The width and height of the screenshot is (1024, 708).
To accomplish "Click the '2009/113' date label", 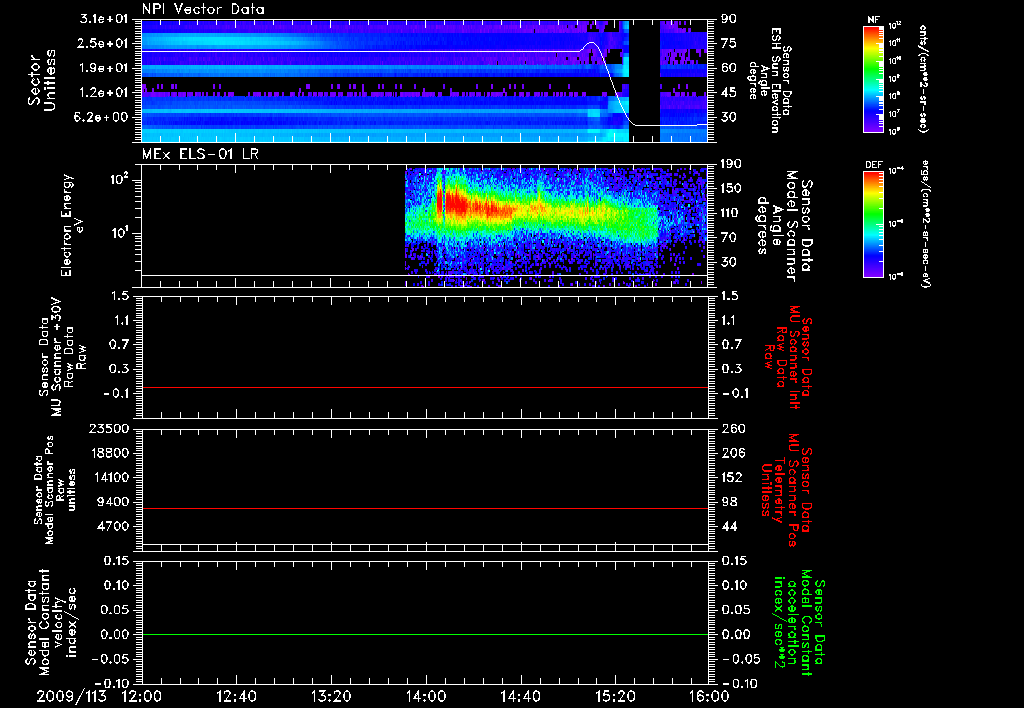I will [x=71, y=697].
